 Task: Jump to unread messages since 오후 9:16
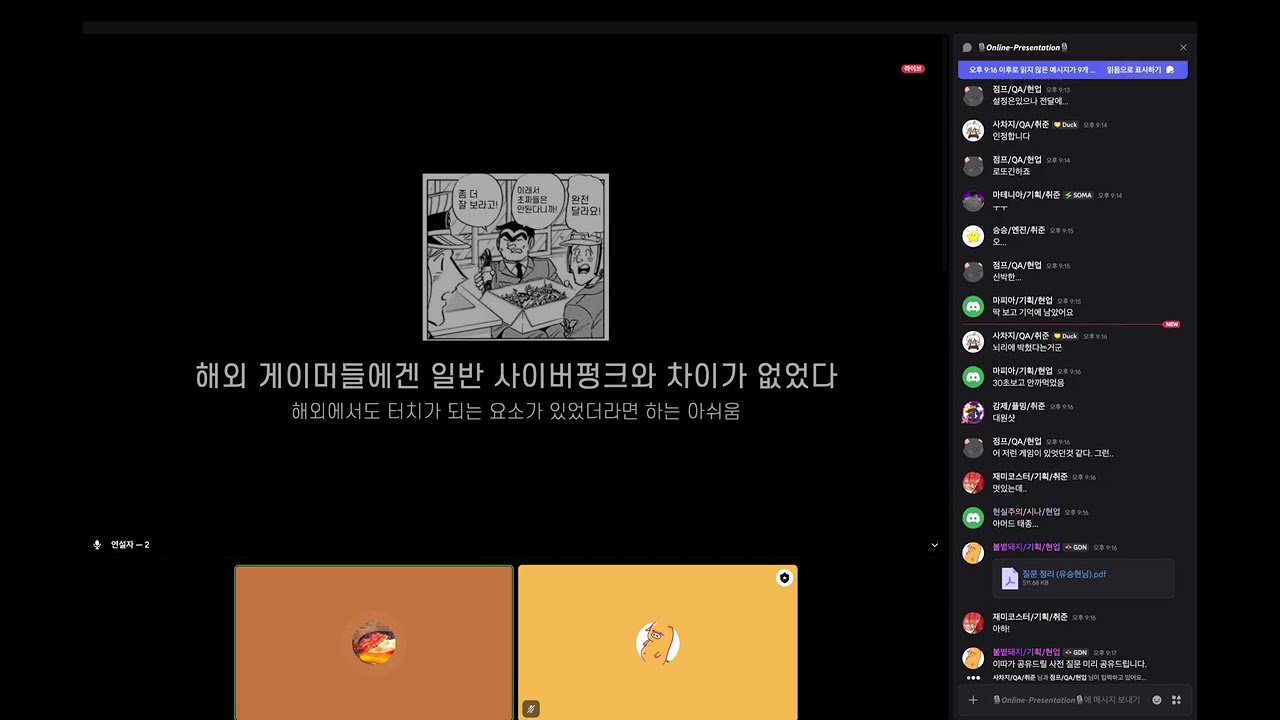coord(1031,70)
